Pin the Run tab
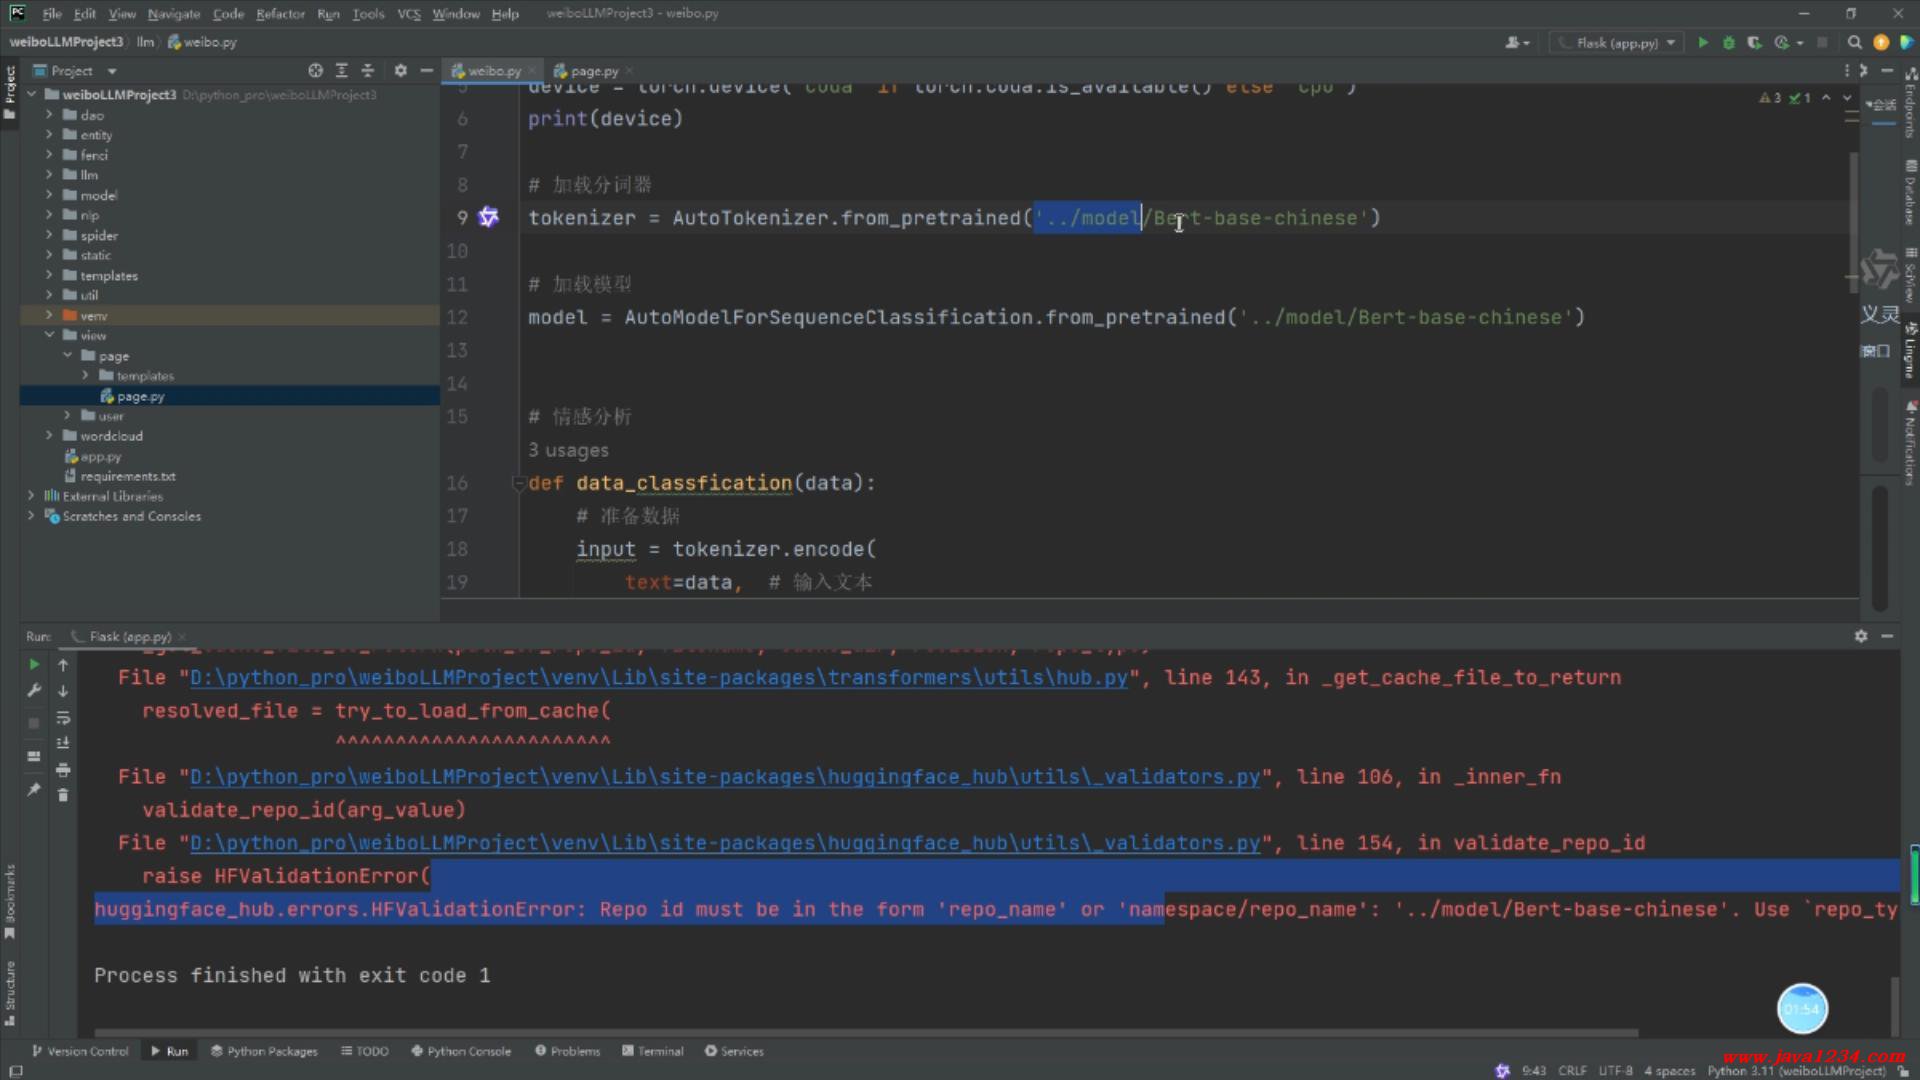 (x=34, y=789)
